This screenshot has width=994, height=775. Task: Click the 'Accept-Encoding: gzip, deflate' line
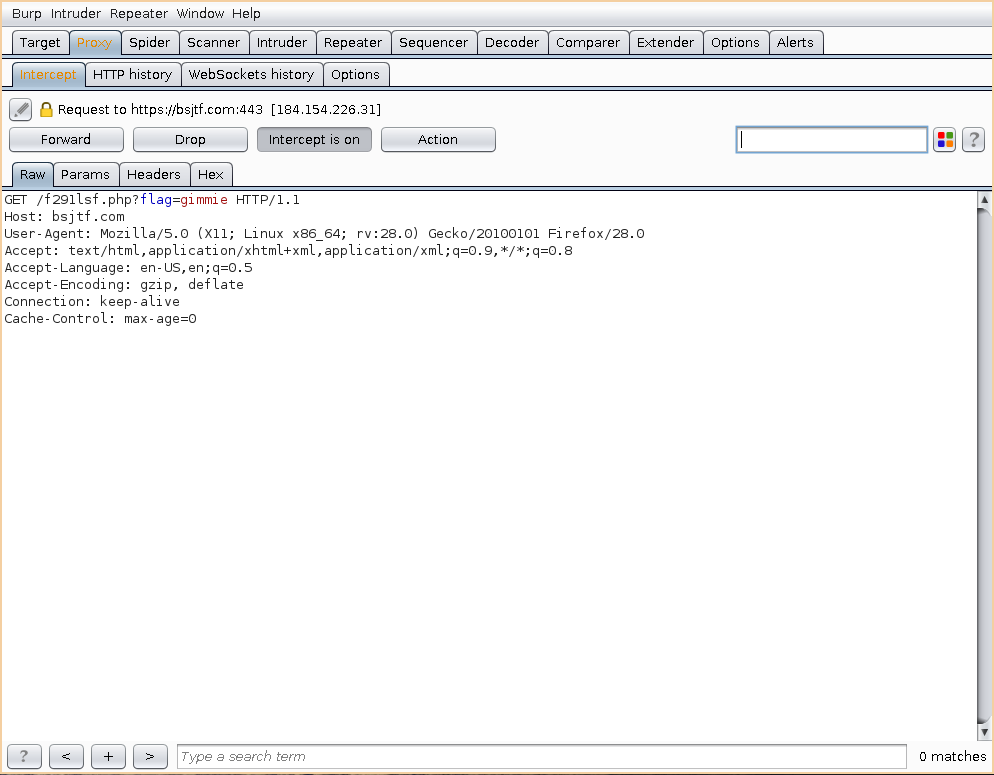124,285
